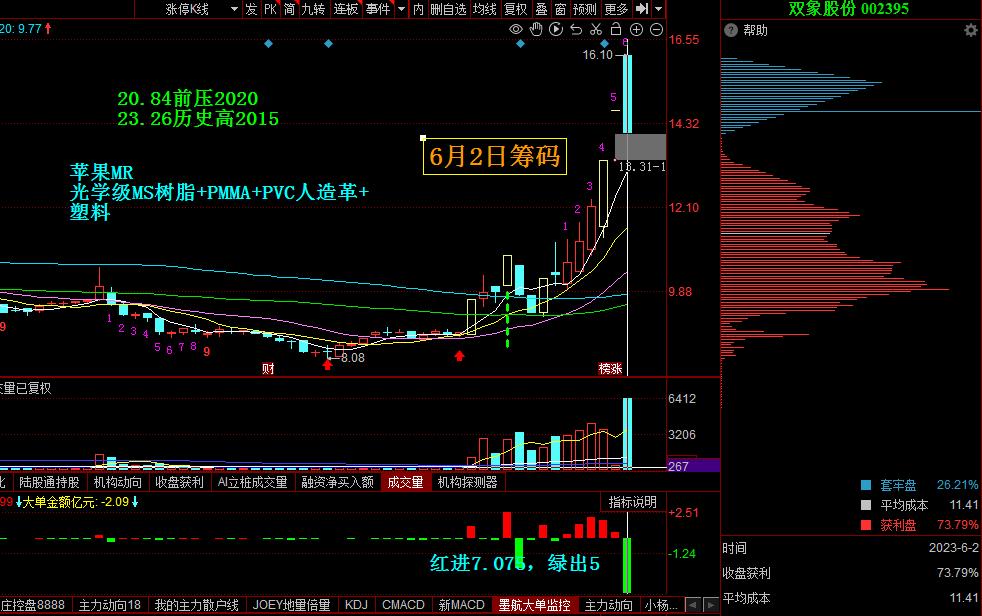Toggle the lock icon on chart toolbar
The image size is (982, 616).
pyautogui.click(x=616, y=29)
